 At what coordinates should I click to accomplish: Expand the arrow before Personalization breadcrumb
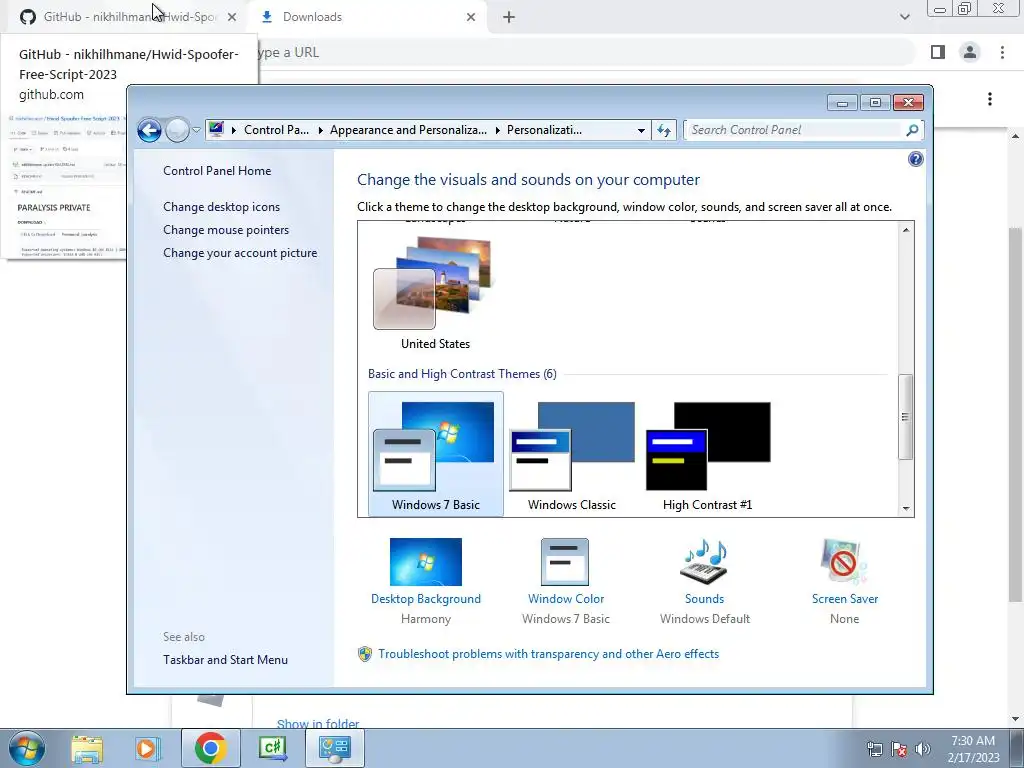pyautogui.click(x=498, y=130)
